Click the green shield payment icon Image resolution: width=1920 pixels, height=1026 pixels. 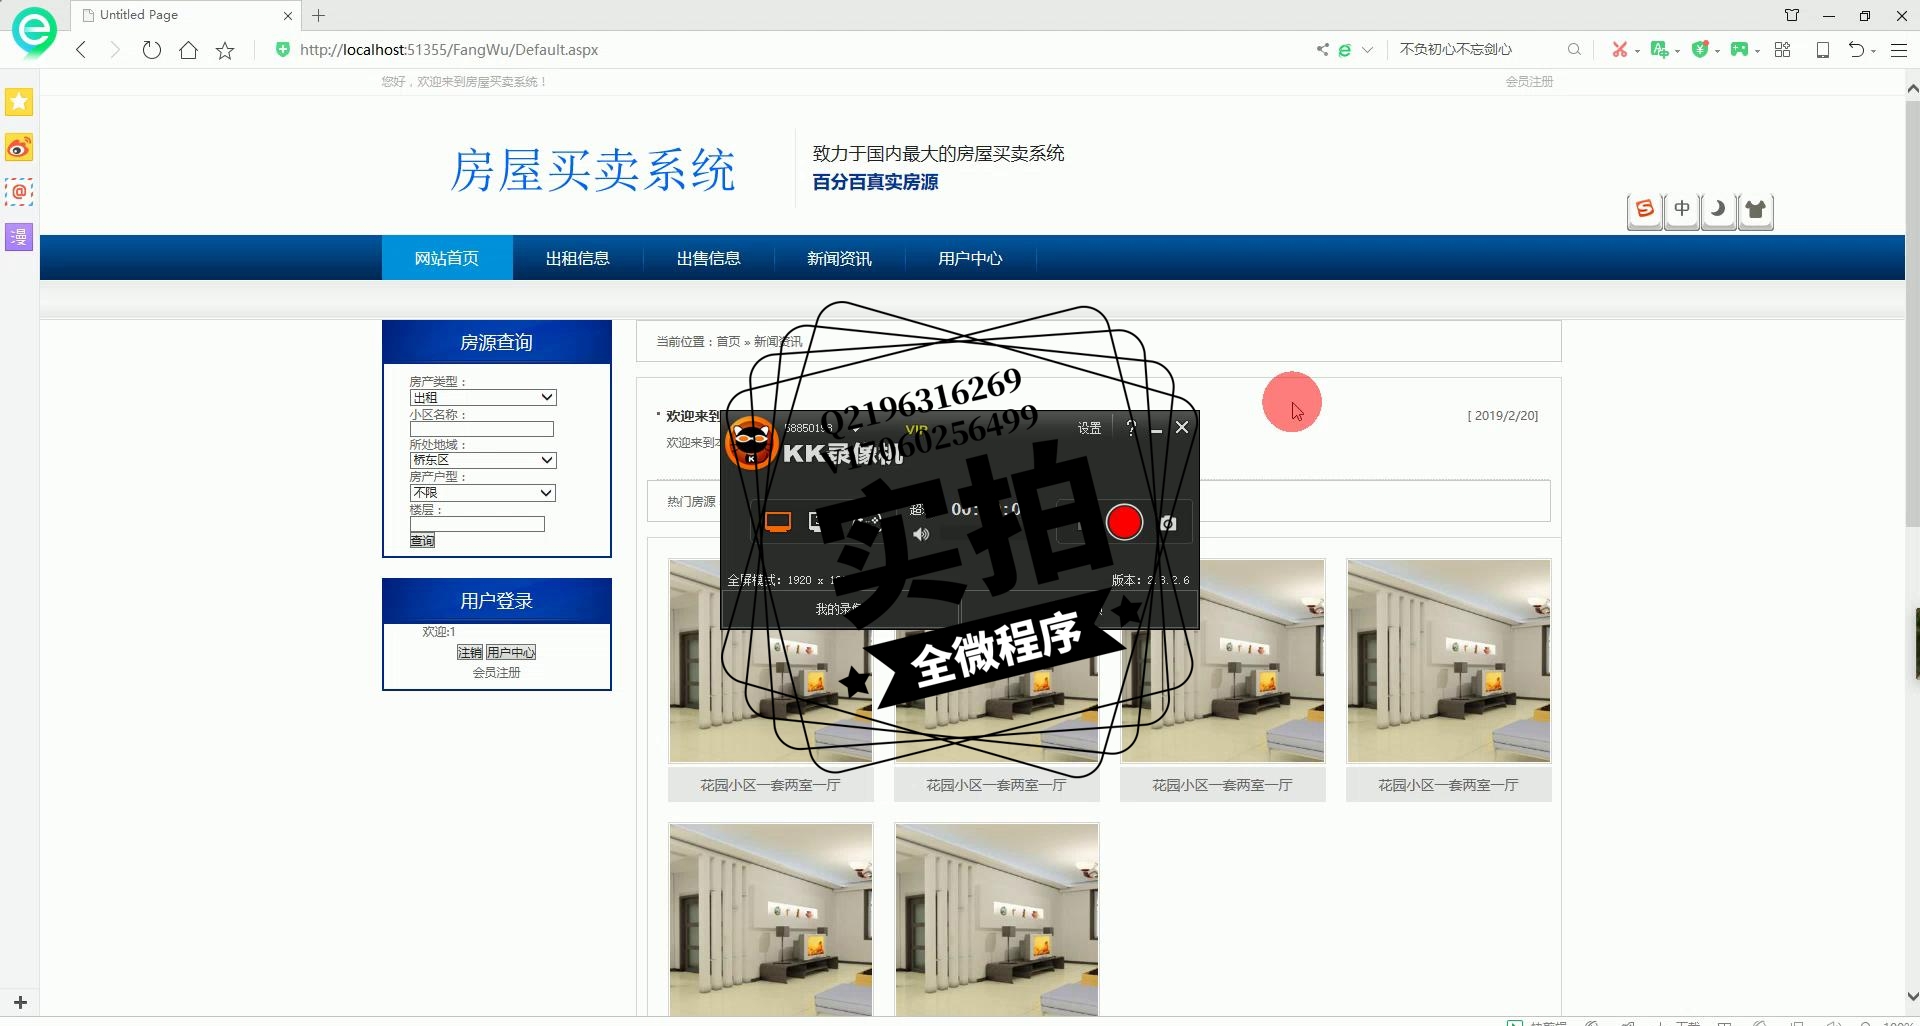click(1699, 49)
